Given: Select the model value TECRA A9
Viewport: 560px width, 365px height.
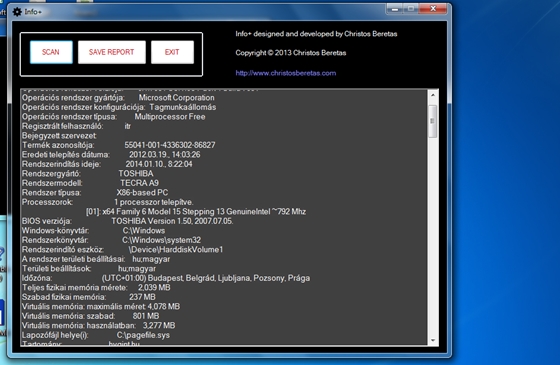Looking at the screenshot, I should (139, 183).
